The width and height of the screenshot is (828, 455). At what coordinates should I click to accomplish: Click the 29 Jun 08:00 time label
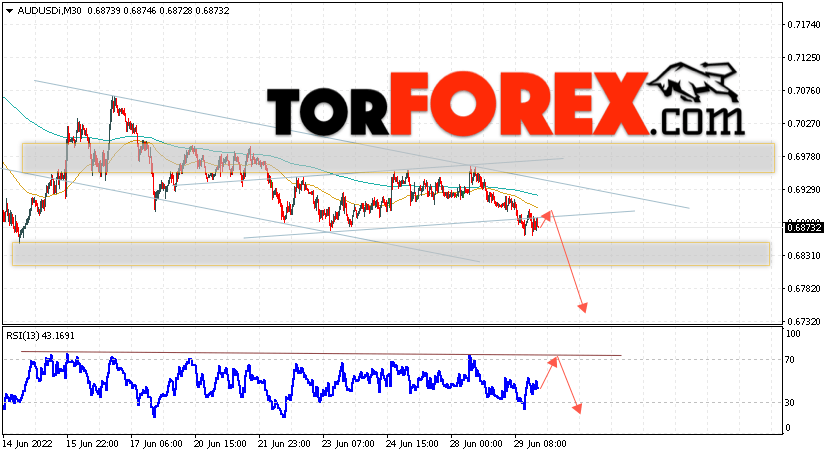(x=540, y=443)
